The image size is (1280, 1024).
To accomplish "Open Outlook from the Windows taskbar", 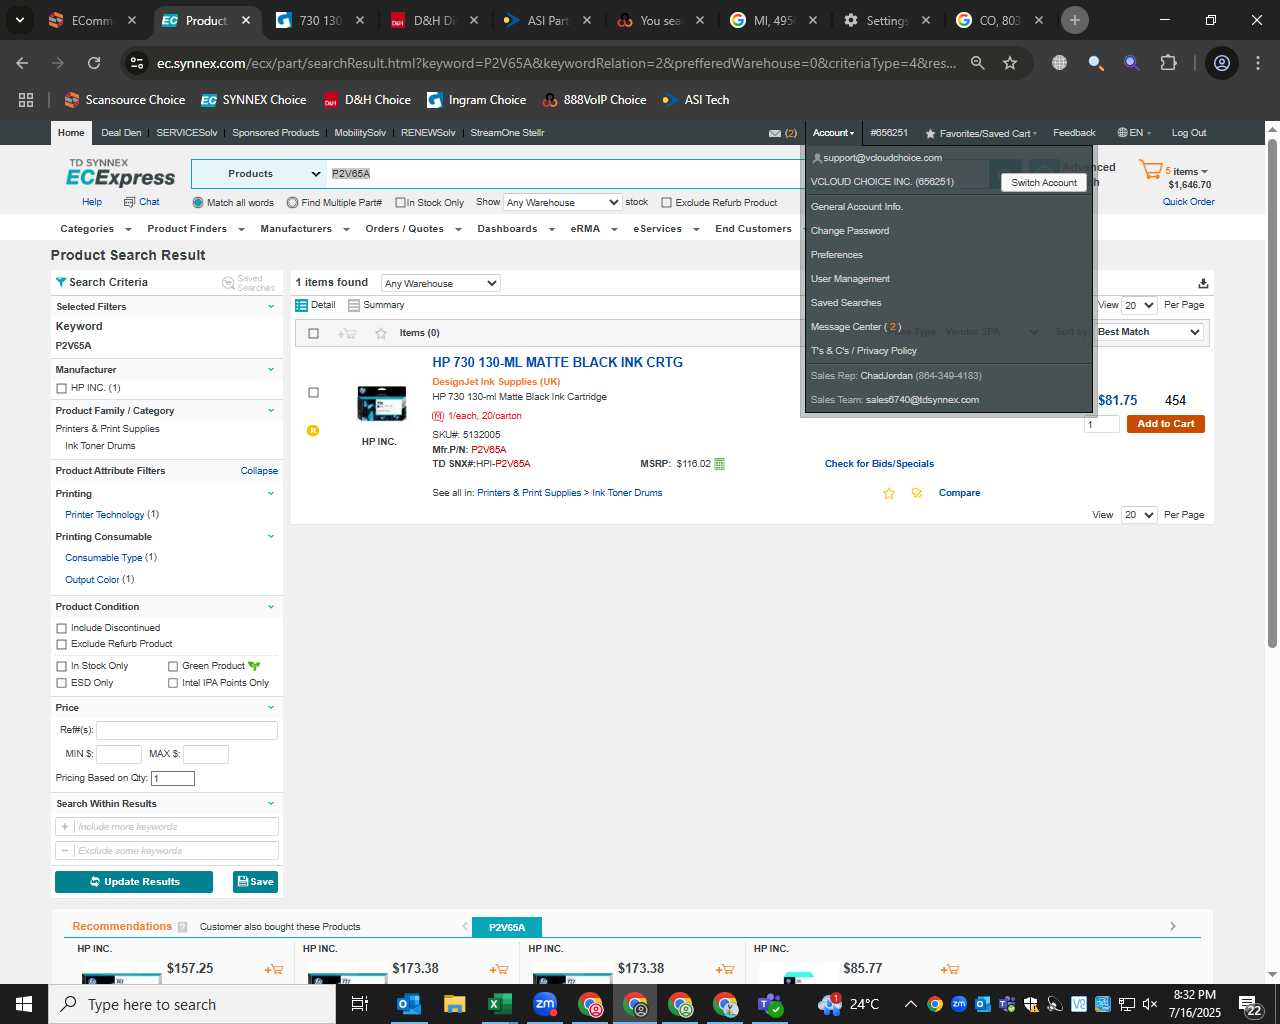I will click(x=408, y=1004).
